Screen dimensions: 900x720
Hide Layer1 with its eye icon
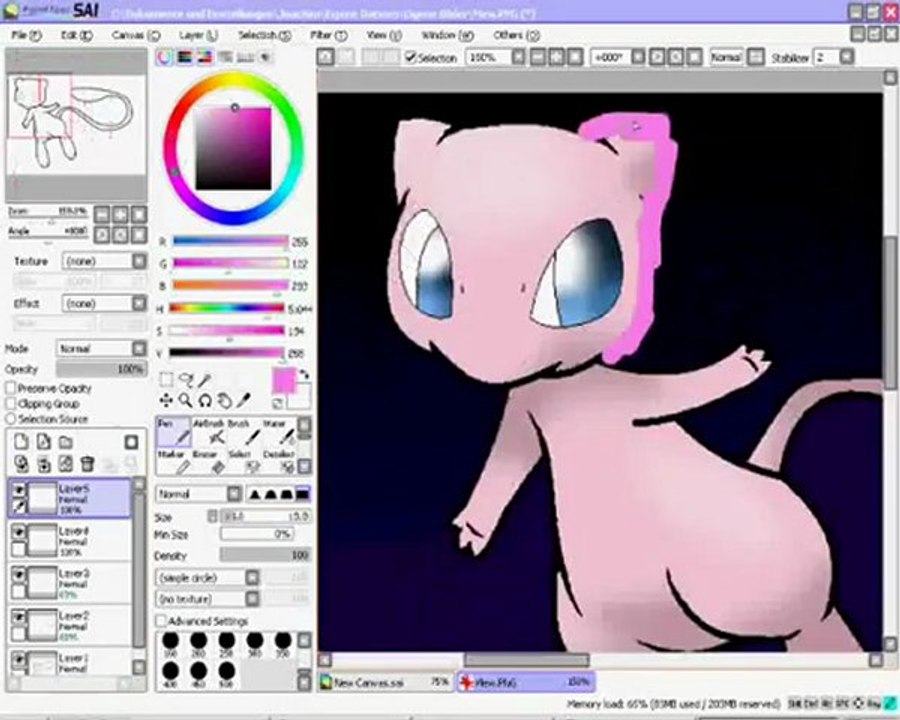click(19, 659)
